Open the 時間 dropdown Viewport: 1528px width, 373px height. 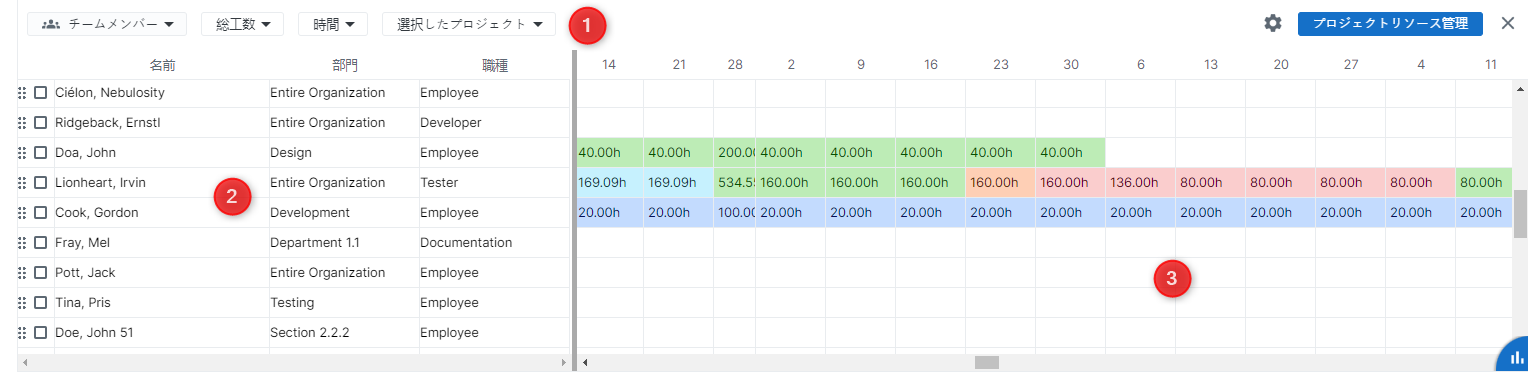pos(333,24)
